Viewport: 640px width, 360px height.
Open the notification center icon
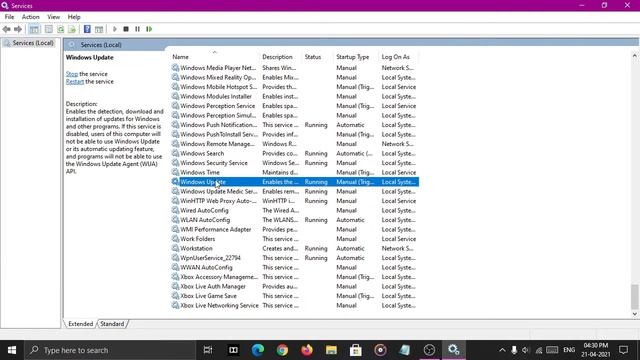click(623, 350)
